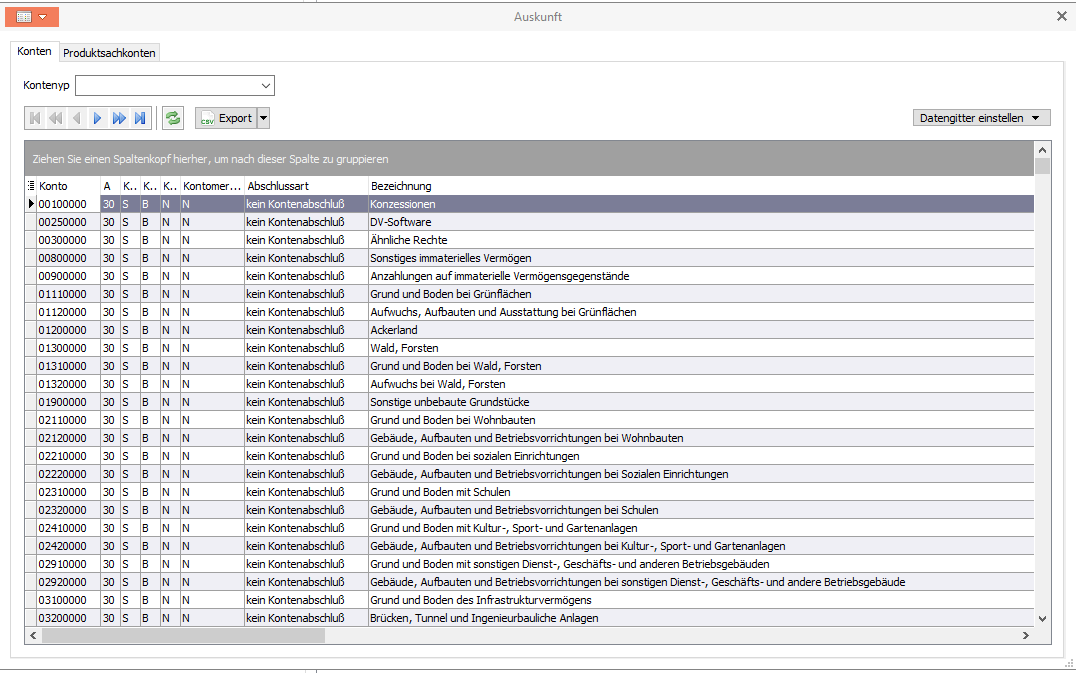Go to the previous record
Viewport: 1076px width, 673px height.
click(77, 118)
